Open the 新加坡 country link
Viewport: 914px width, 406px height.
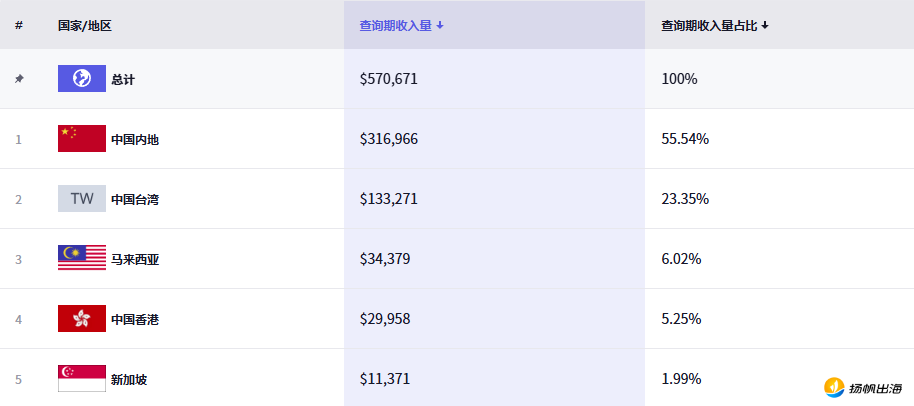[129, 379]
